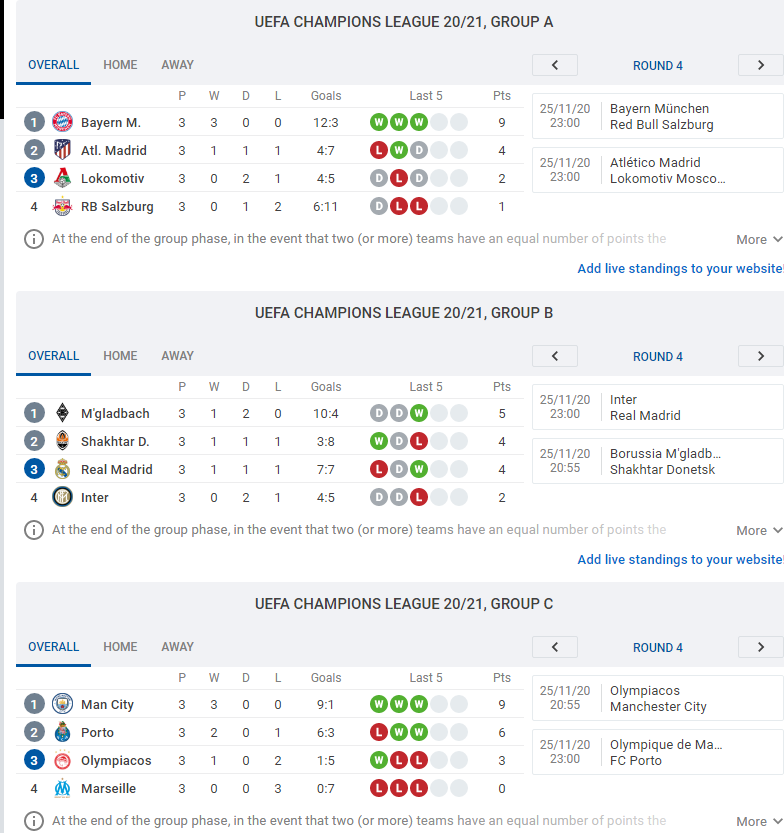This screenshot has height=833, width=784.
Task: Switch to the Away tab in Group B
Action: pyautogui.click(x=177, y=356)
